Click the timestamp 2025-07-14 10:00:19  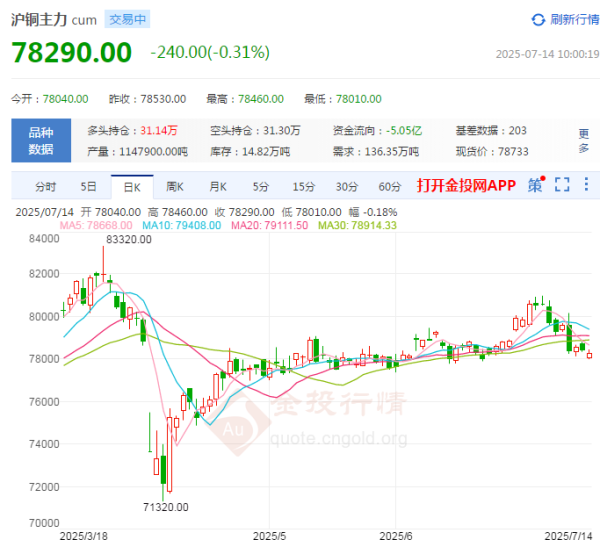548,54
